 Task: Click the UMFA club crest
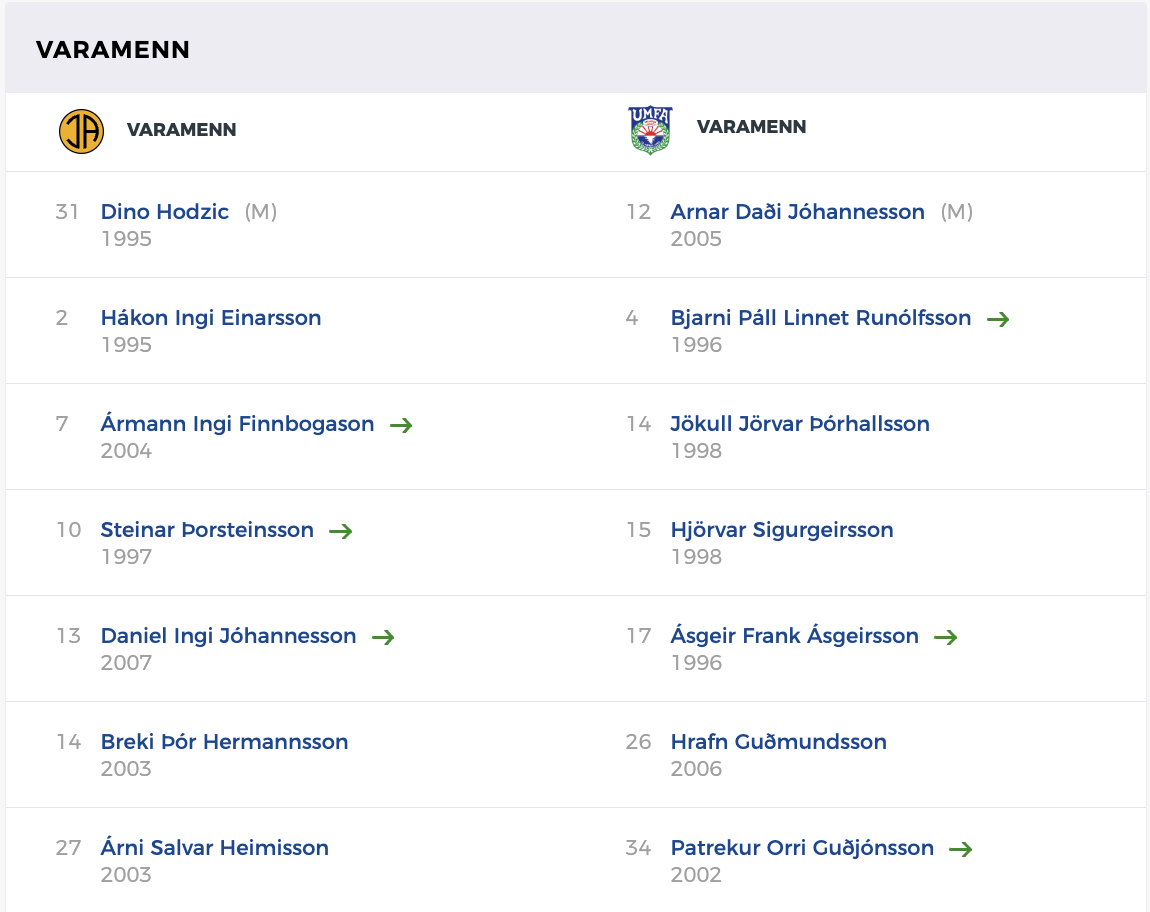pyautogui.click(x=651, y=130)
